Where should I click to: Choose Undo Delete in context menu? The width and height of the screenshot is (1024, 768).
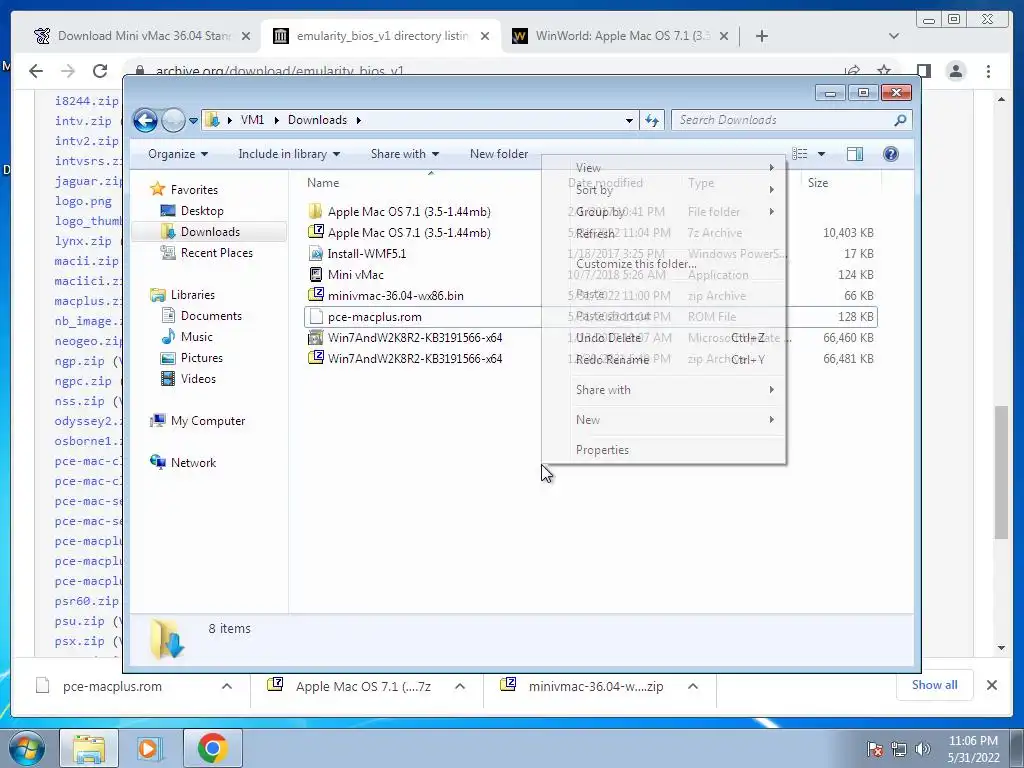point(664,338)
